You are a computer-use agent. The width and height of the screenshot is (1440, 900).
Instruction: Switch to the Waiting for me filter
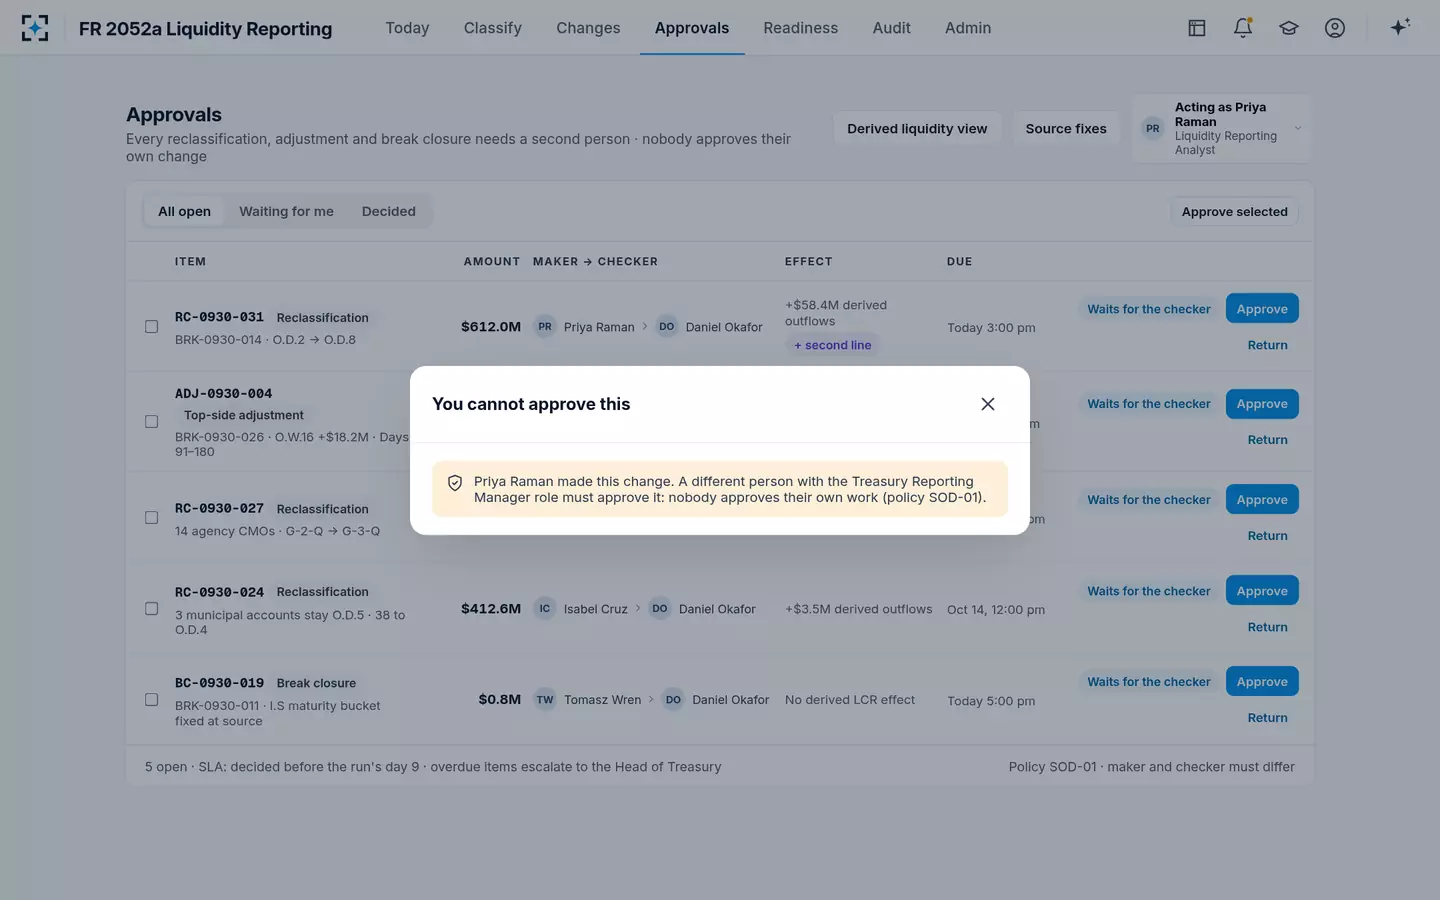tap(286, 211)
